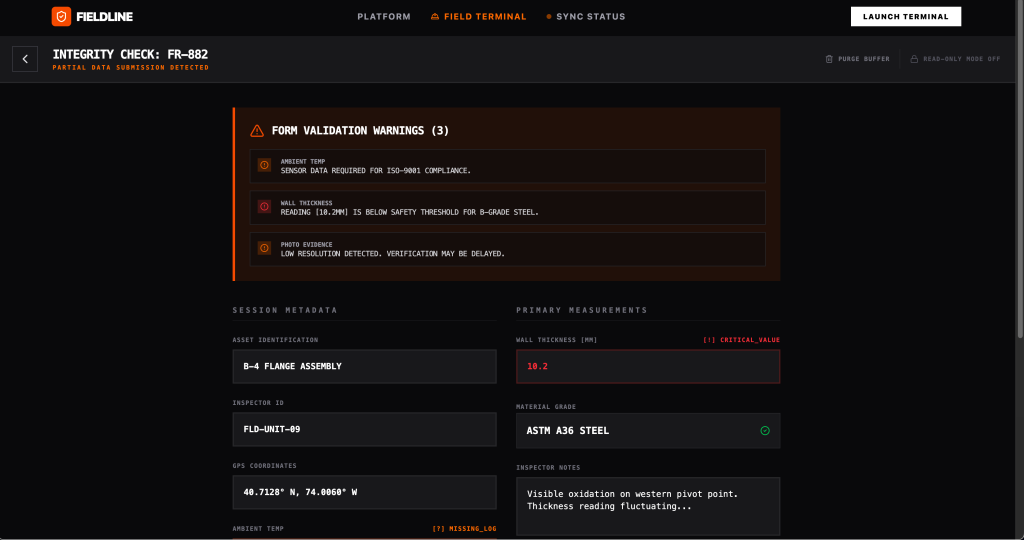Switch to the Field Terminal tab
1024x540 pixels.
point(479,17)
